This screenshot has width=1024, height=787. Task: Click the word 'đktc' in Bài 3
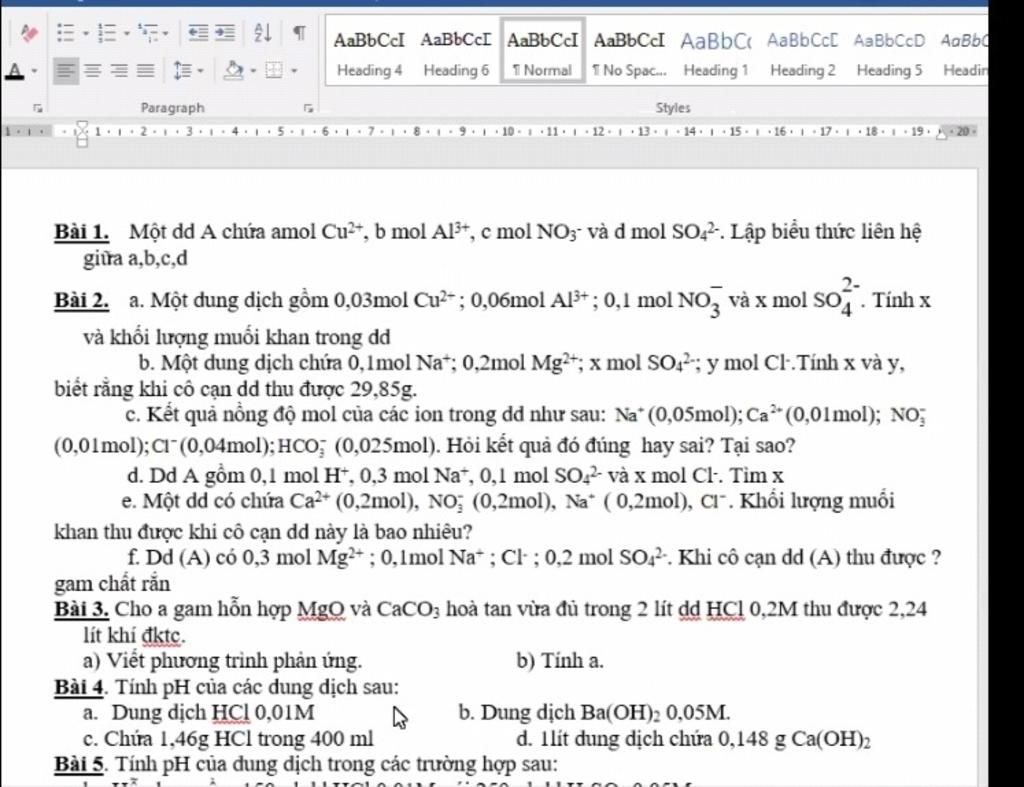pyautogui.click(x=163, y=635)
